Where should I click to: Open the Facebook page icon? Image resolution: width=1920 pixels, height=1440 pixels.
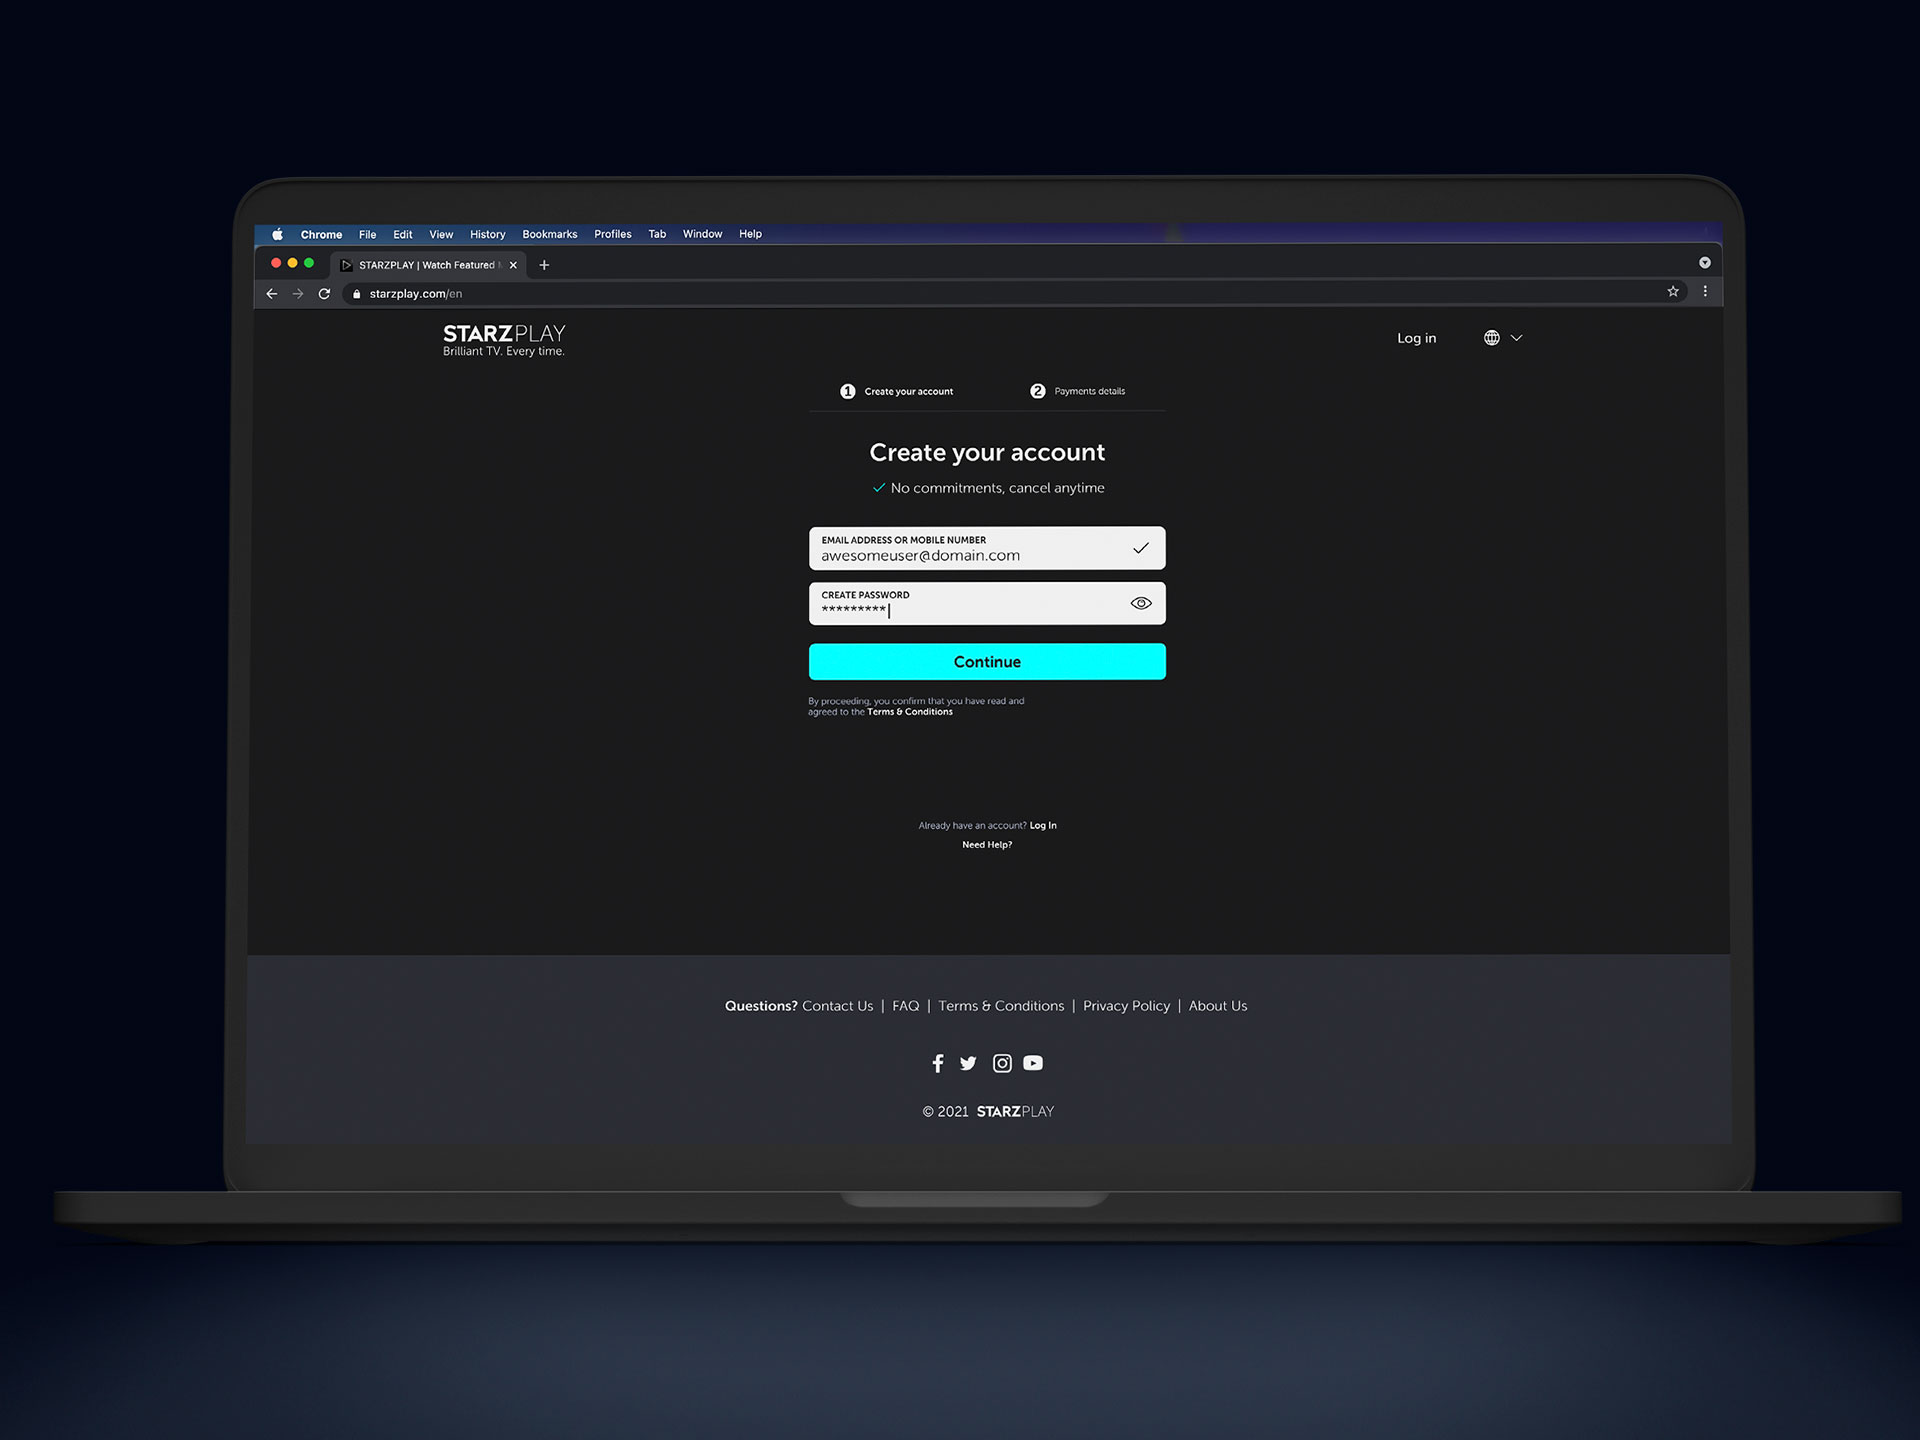pos(938,1063)
